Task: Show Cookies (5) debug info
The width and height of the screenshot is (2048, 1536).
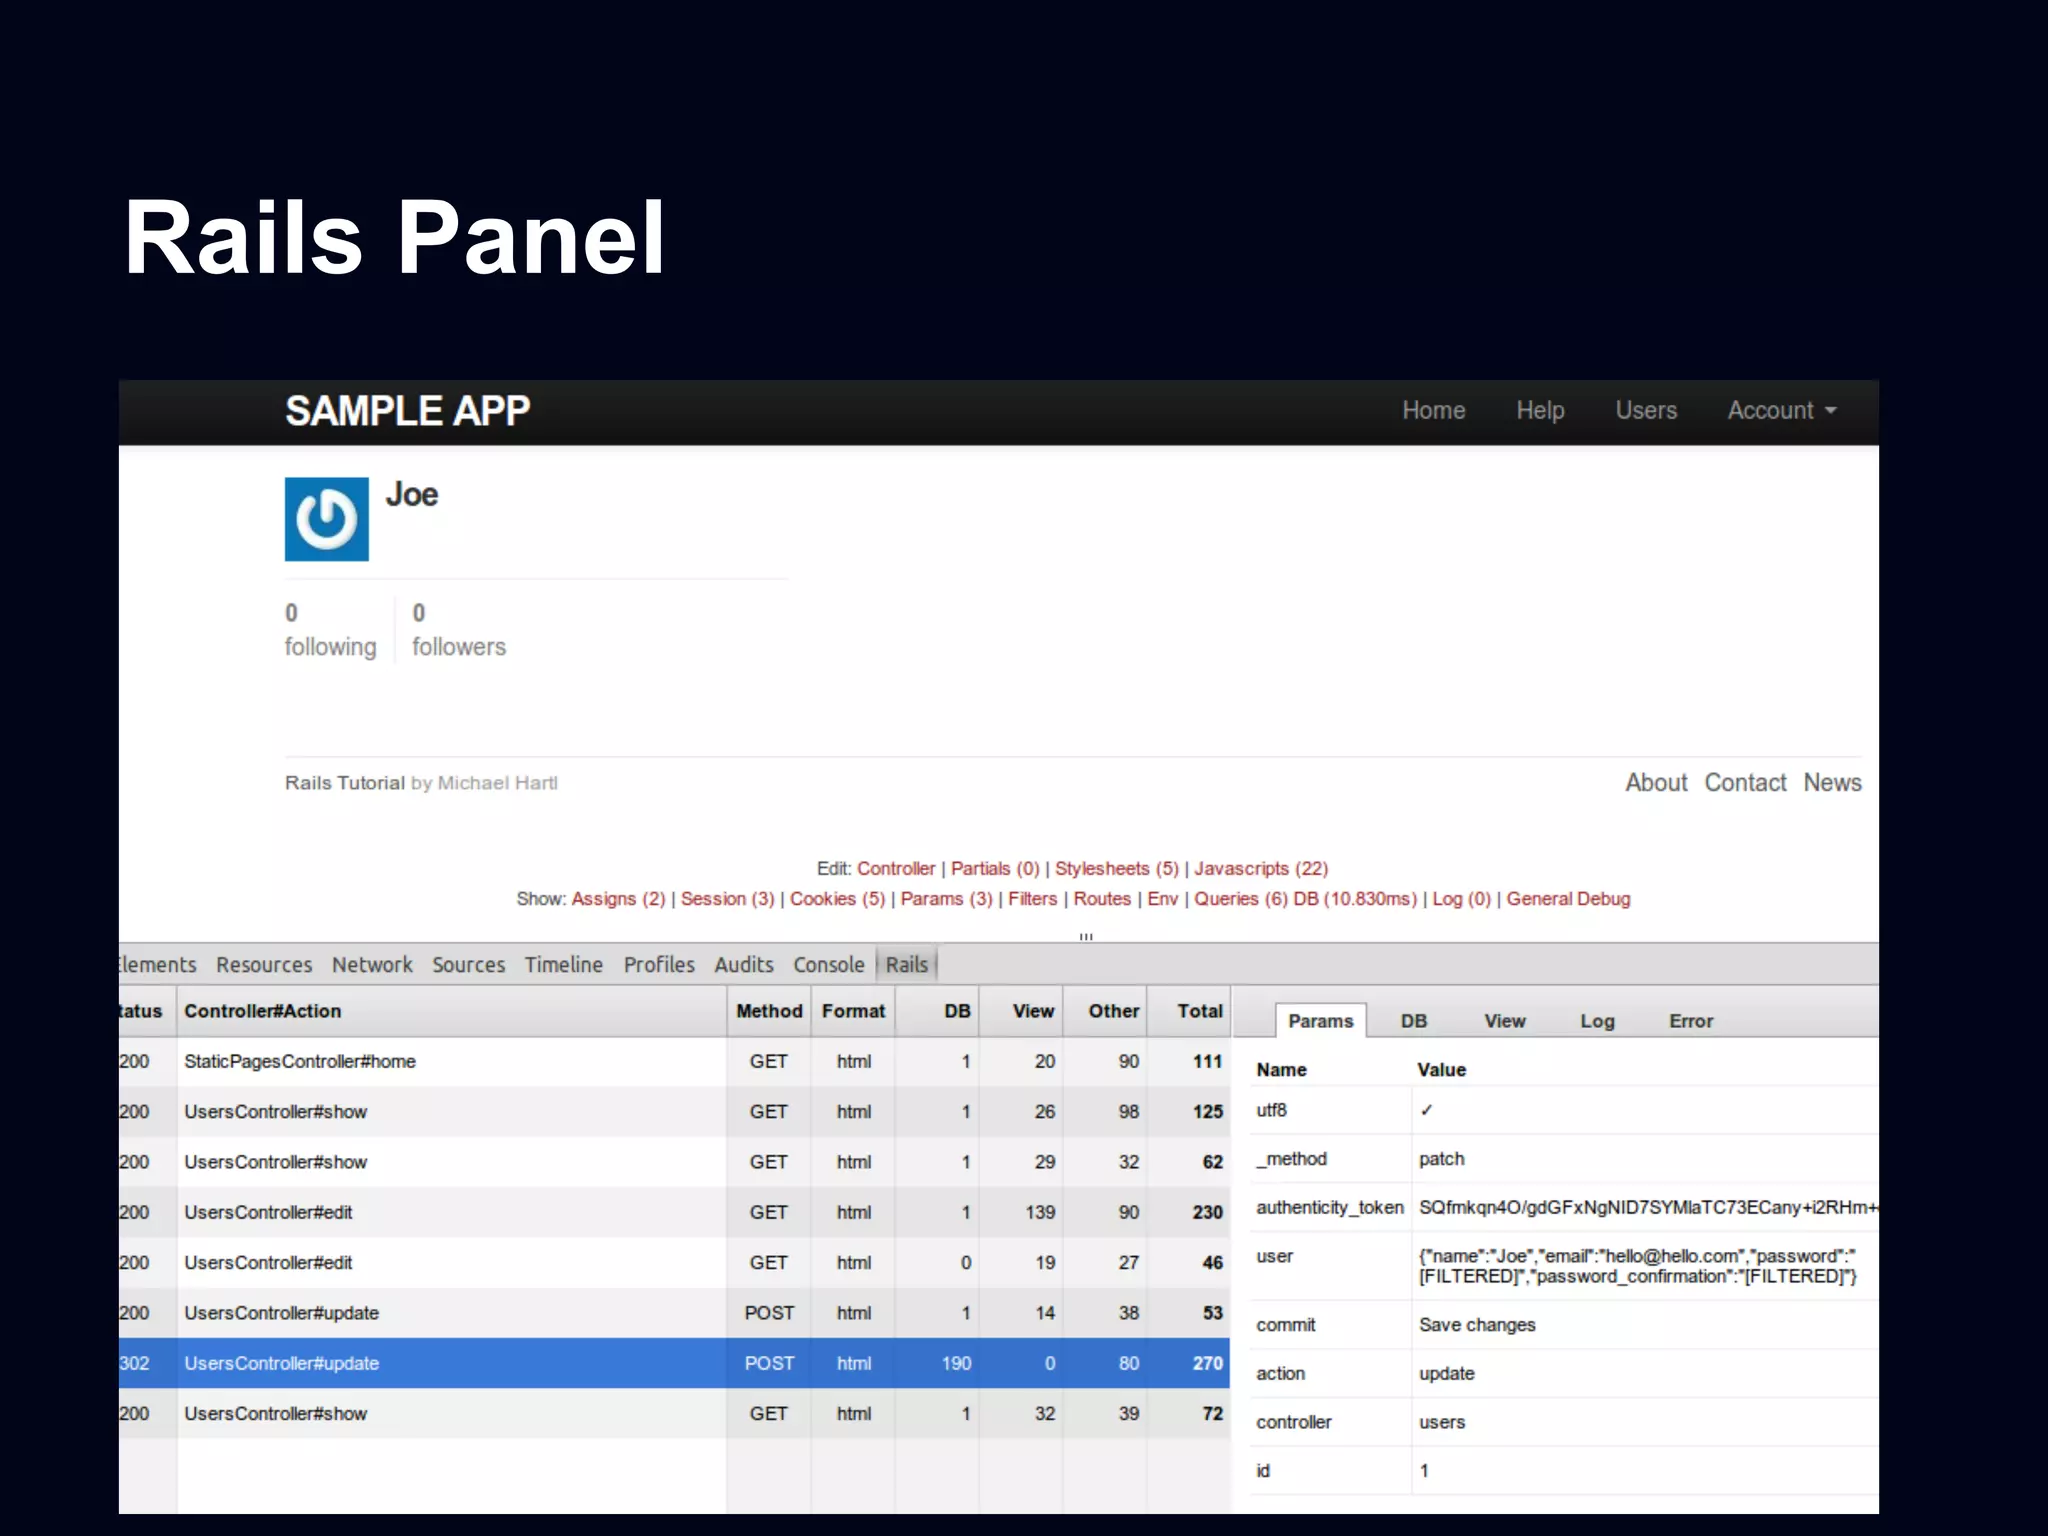Action: (837, 899)
